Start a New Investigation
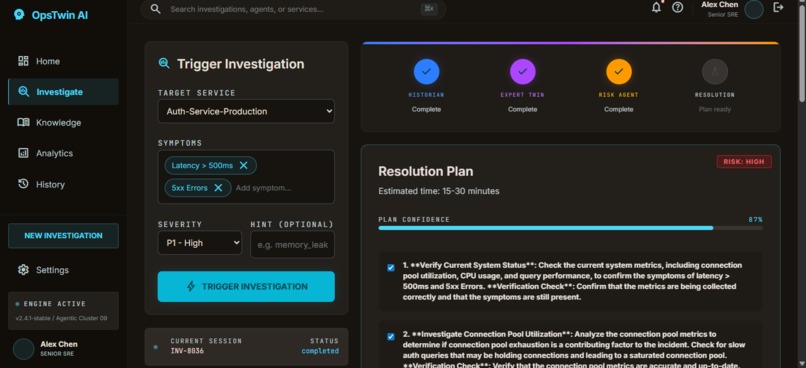The width and height of the screenshot is (806, 368). [x=63, y=235]
